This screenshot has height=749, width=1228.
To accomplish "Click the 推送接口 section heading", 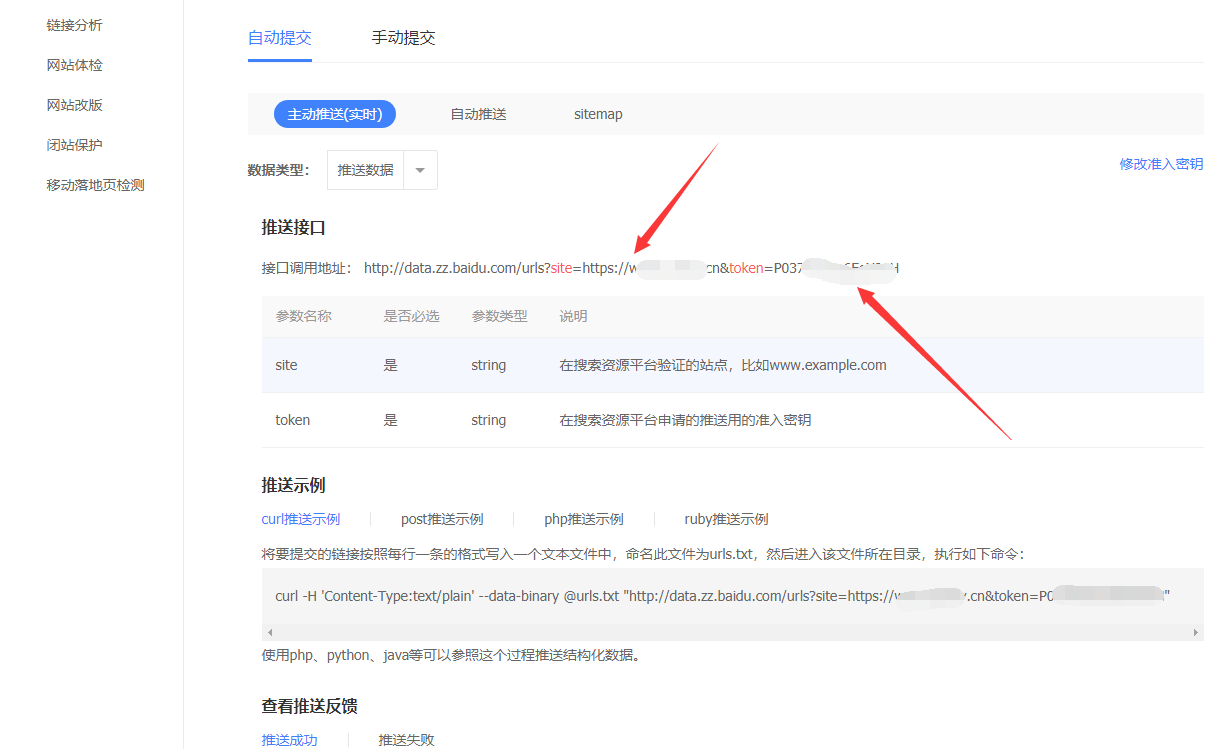I will click(x=294, y=228).
